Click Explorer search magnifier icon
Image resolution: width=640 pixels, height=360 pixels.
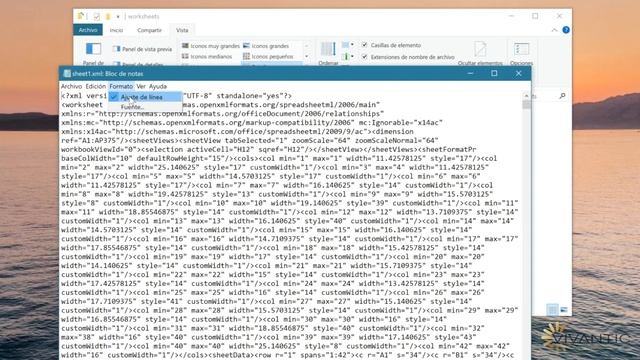(562, 96)
